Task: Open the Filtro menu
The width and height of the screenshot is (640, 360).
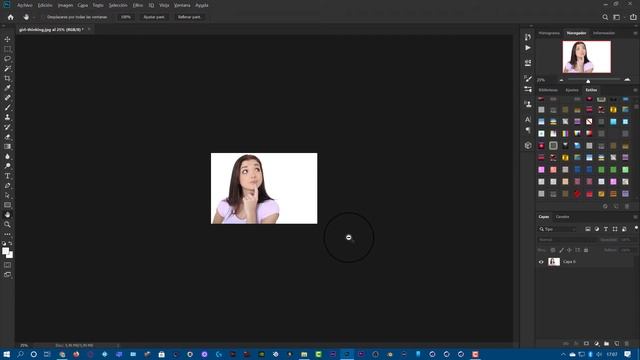Action: 138,5
